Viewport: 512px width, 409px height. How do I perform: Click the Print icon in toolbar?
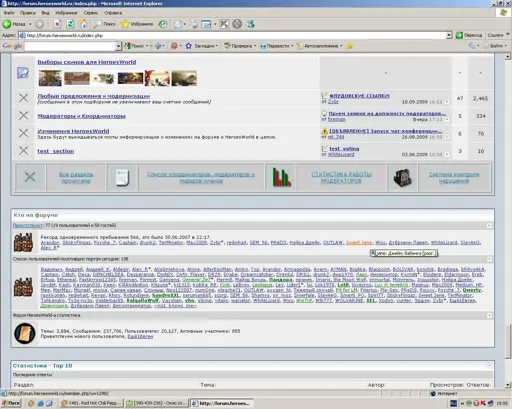pos(194,24)
